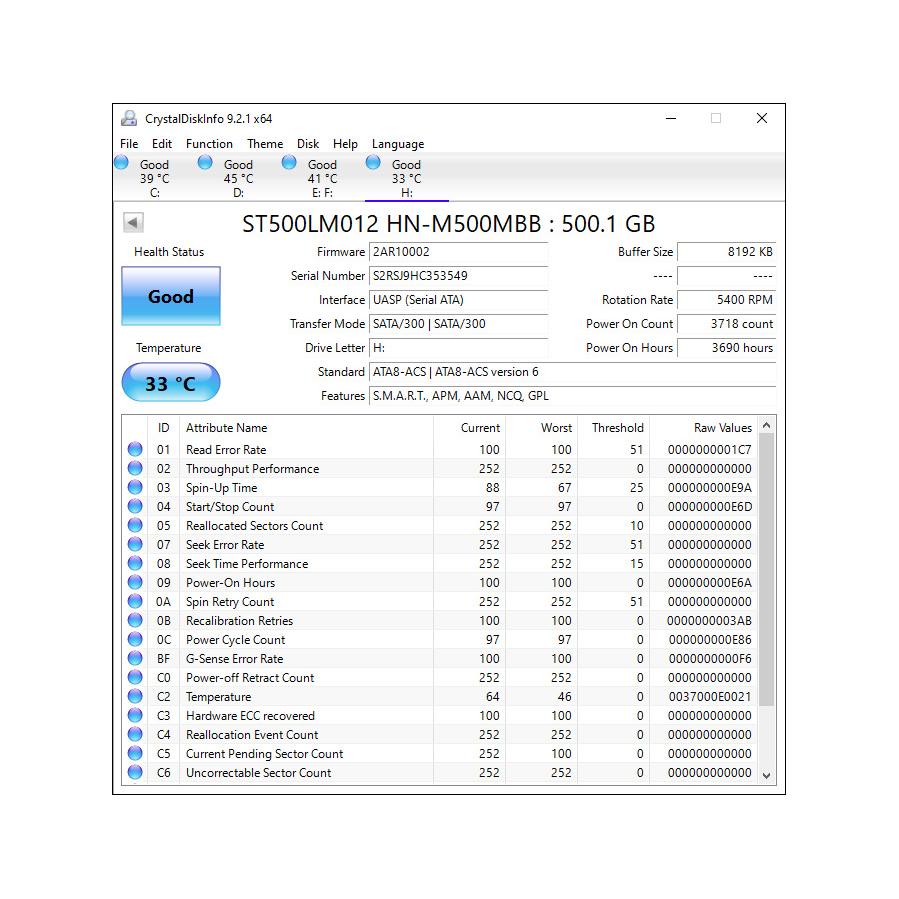The image size is (899, 899).
Task: Switch to the H: disk tab
Action: click(406, 178)
